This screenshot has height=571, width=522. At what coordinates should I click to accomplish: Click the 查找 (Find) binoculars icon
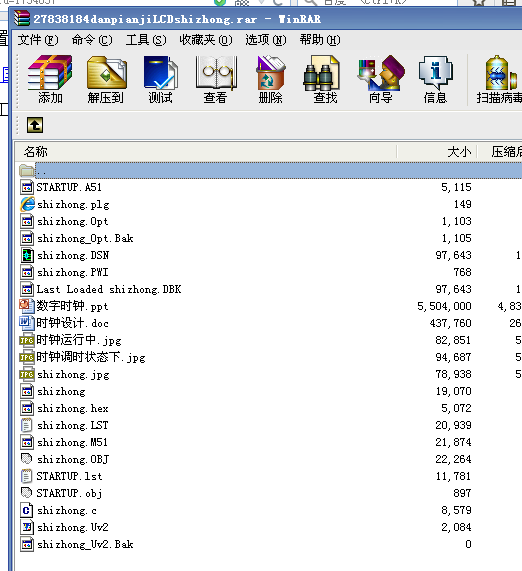coord(322,73)
